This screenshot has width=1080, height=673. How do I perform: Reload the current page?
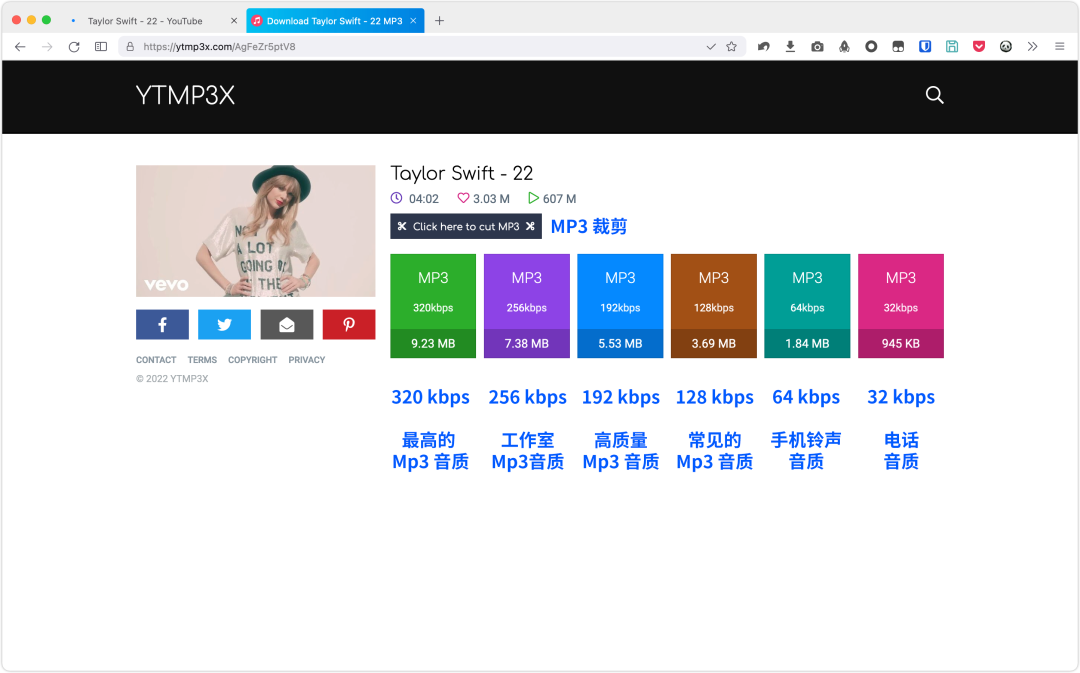pyautogui.click(x=74, y=47)
